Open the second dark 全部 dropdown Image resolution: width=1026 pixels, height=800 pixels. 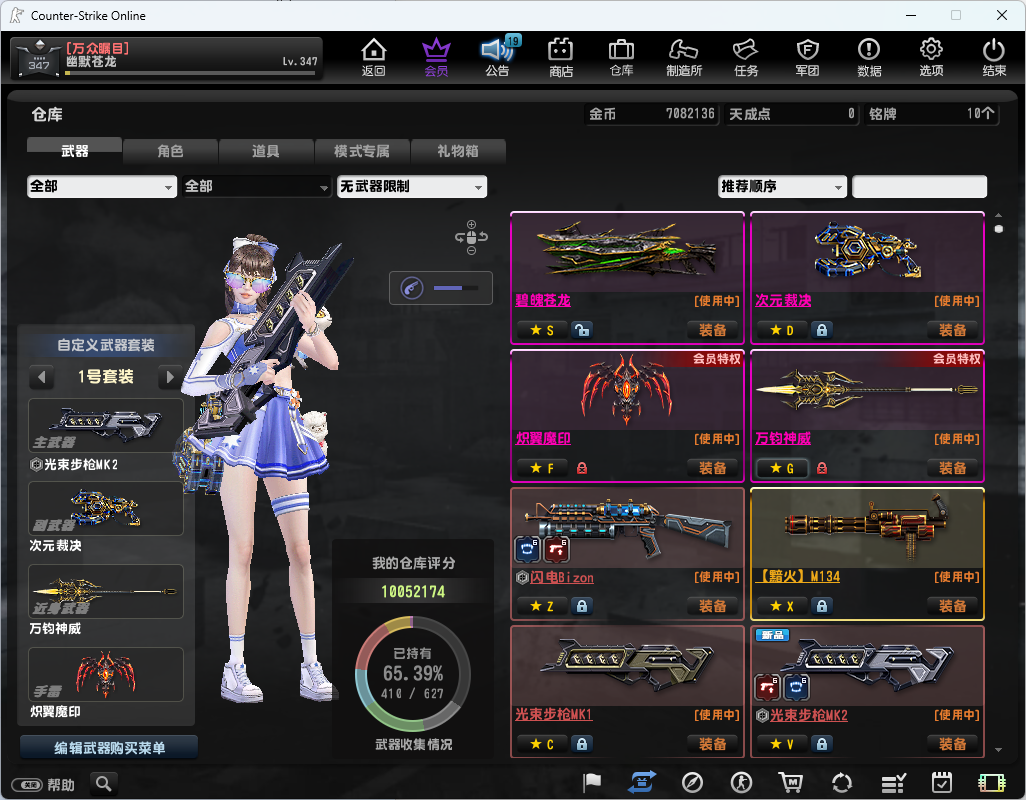pyautogui.click(x=256, y=186)
